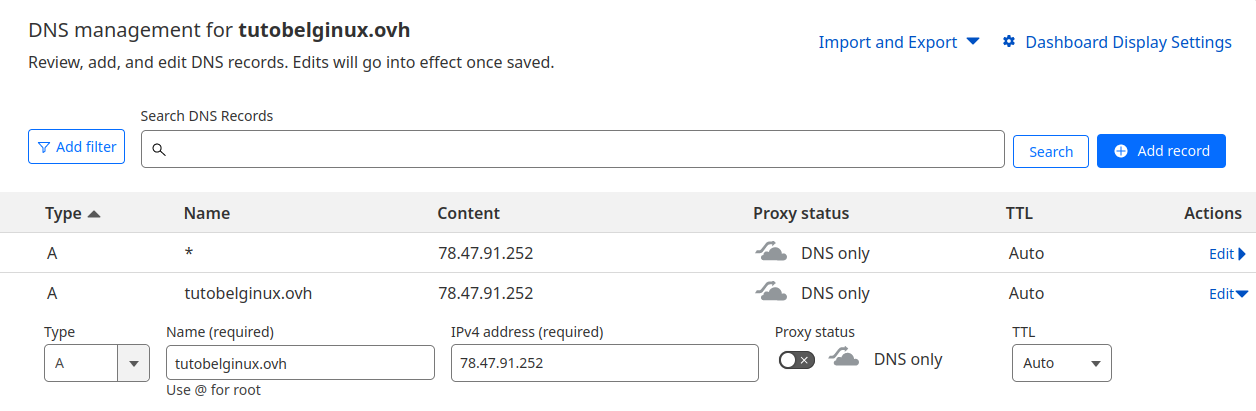Click the IPv4 address input field
1256x411 pixels.
604,363
